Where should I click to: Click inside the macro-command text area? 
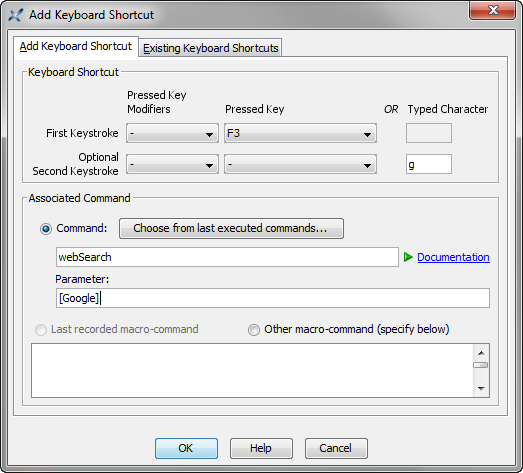click(252, 370)
